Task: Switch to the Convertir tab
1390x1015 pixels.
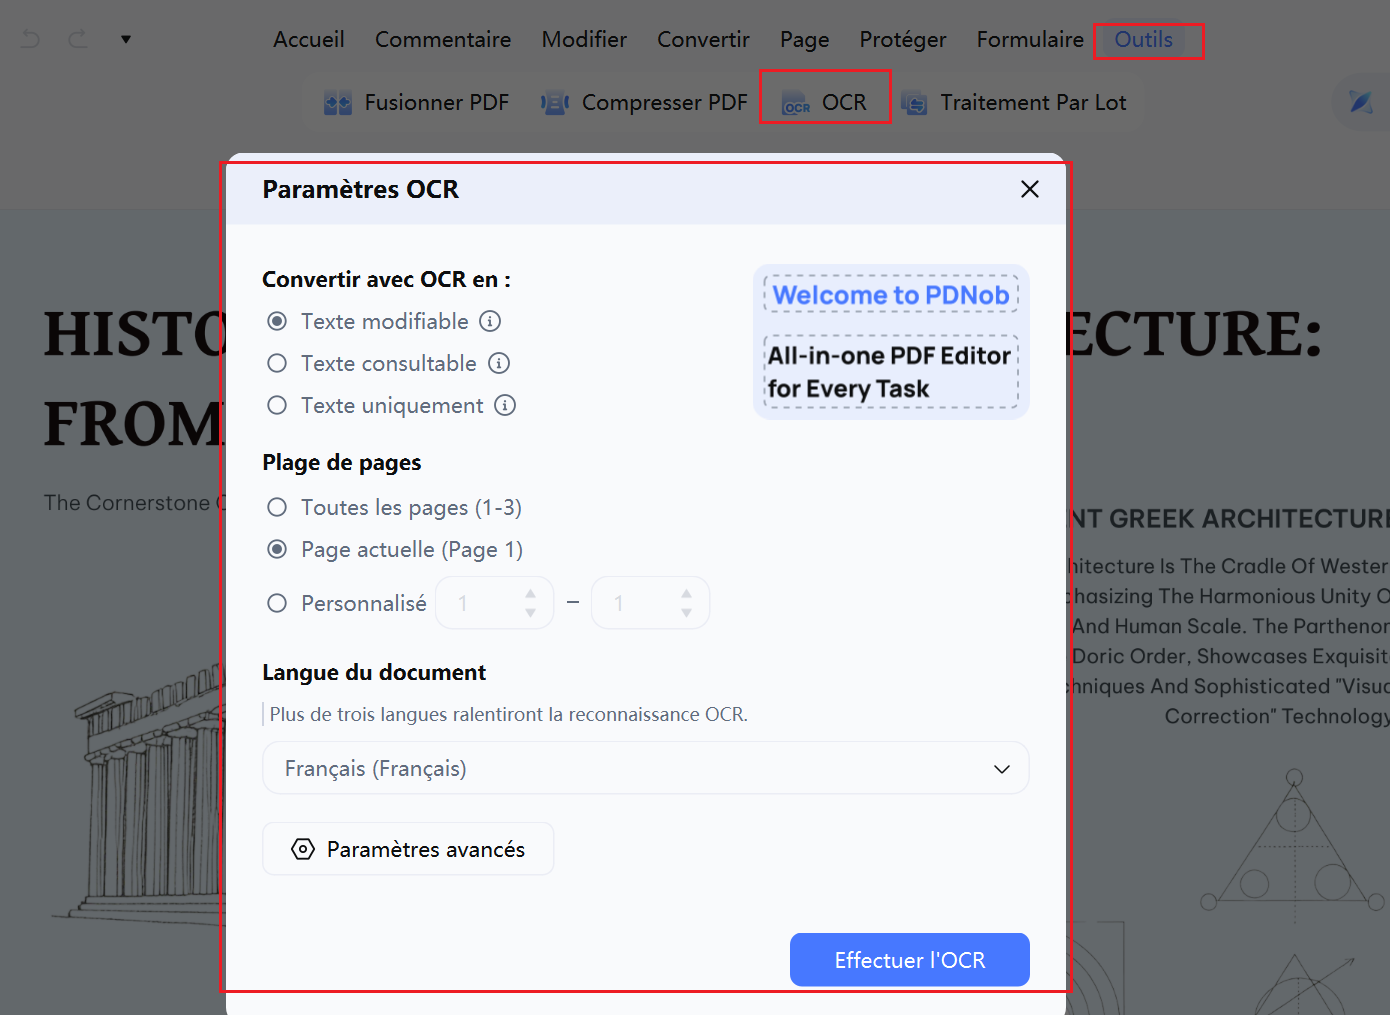Action: tap(703, 39)
